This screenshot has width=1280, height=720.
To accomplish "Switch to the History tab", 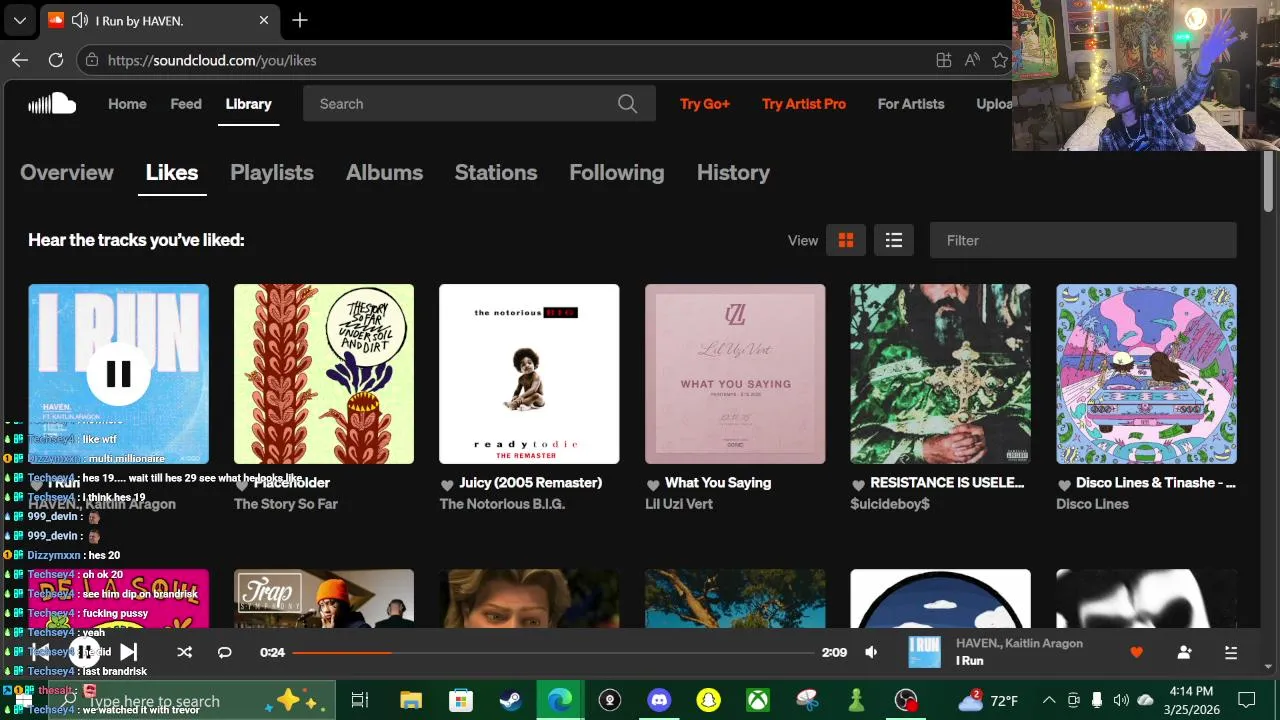I will click(733, 172).
